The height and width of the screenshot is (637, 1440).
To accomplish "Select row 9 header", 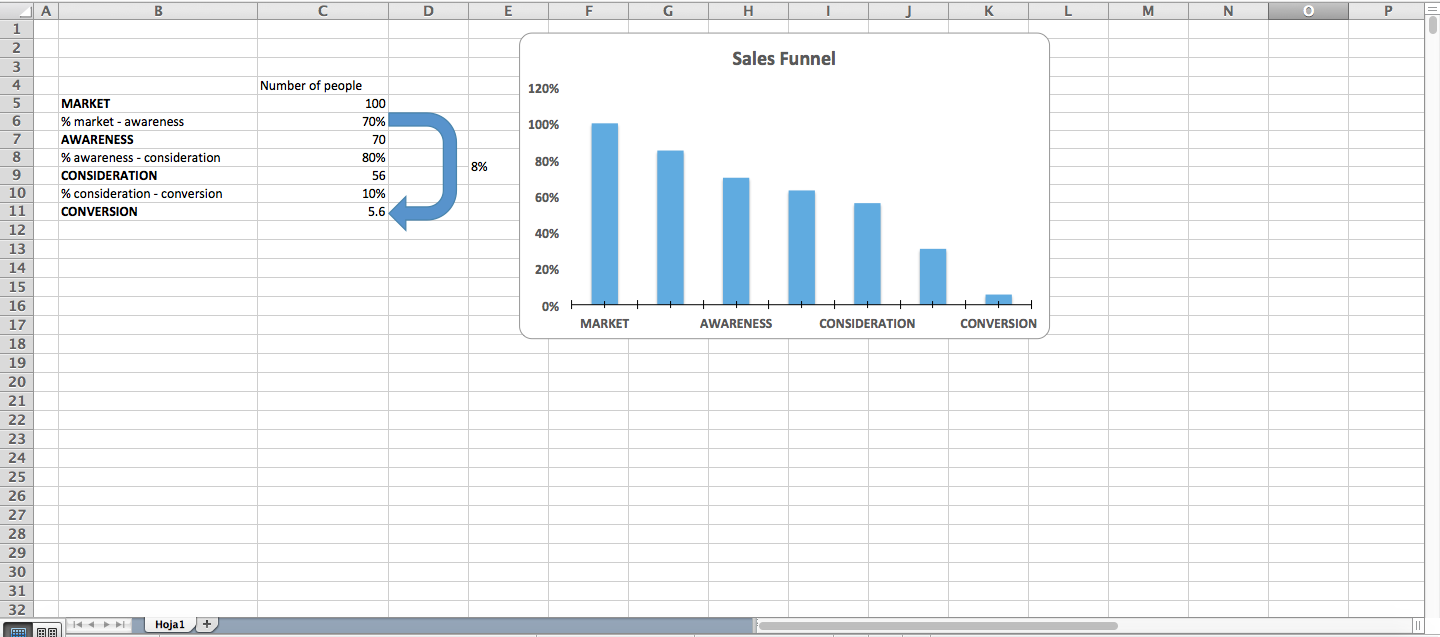I will point(17,175).
